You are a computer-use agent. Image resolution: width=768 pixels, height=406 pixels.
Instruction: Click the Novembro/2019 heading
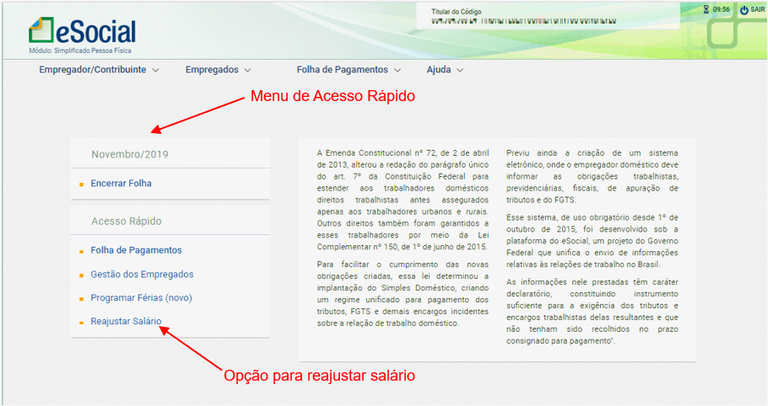point(130,154)
